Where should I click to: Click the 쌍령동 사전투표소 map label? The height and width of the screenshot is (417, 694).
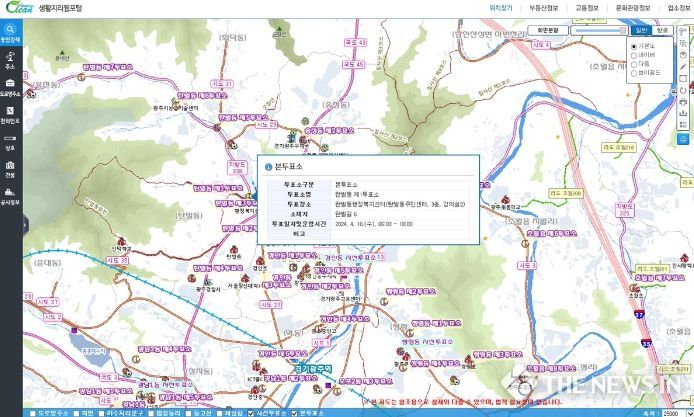[x=428, y=342]
